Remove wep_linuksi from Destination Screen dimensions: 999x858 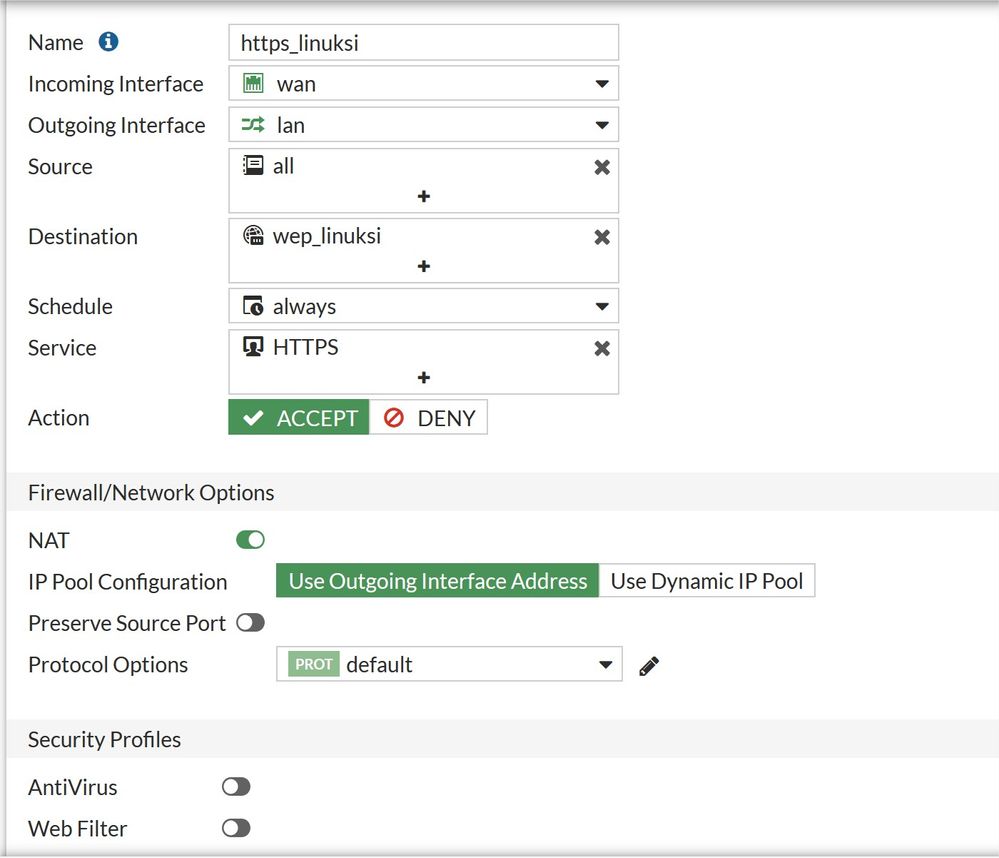[602, 237]
